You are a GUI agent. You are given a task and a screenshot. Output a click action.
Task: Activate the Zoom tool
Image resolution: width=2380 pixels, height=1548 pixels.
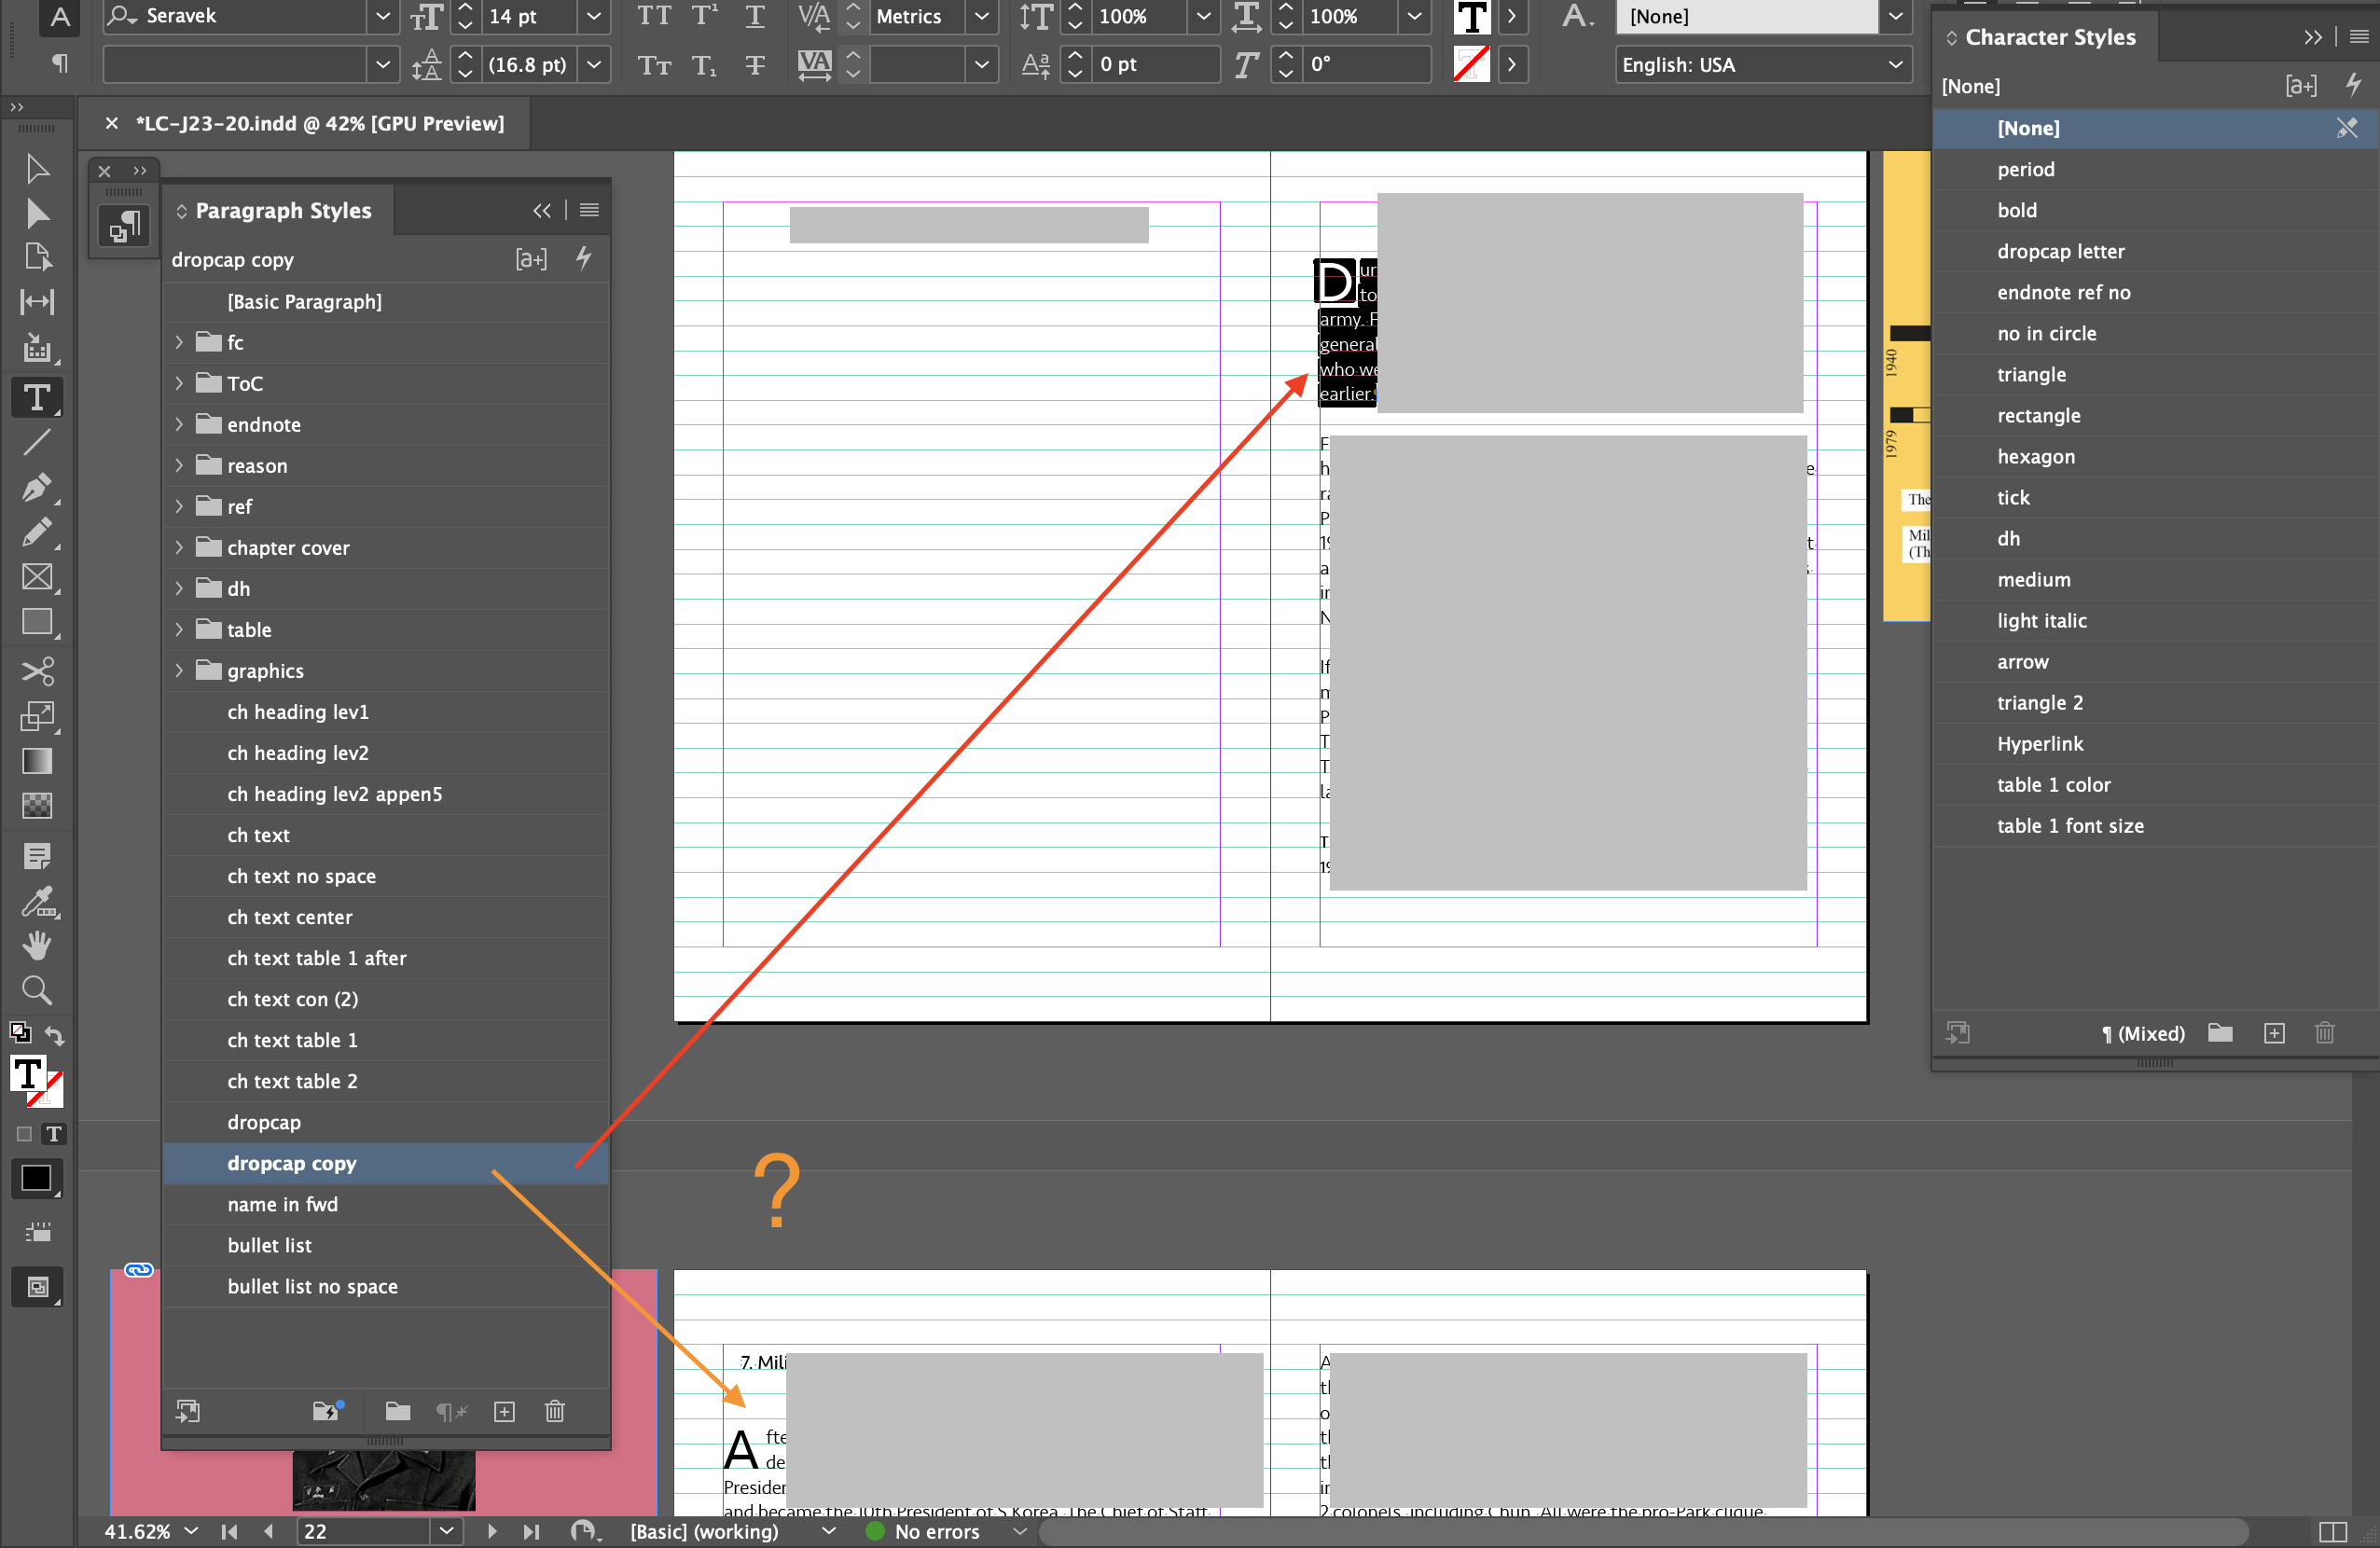pos(37,990)
